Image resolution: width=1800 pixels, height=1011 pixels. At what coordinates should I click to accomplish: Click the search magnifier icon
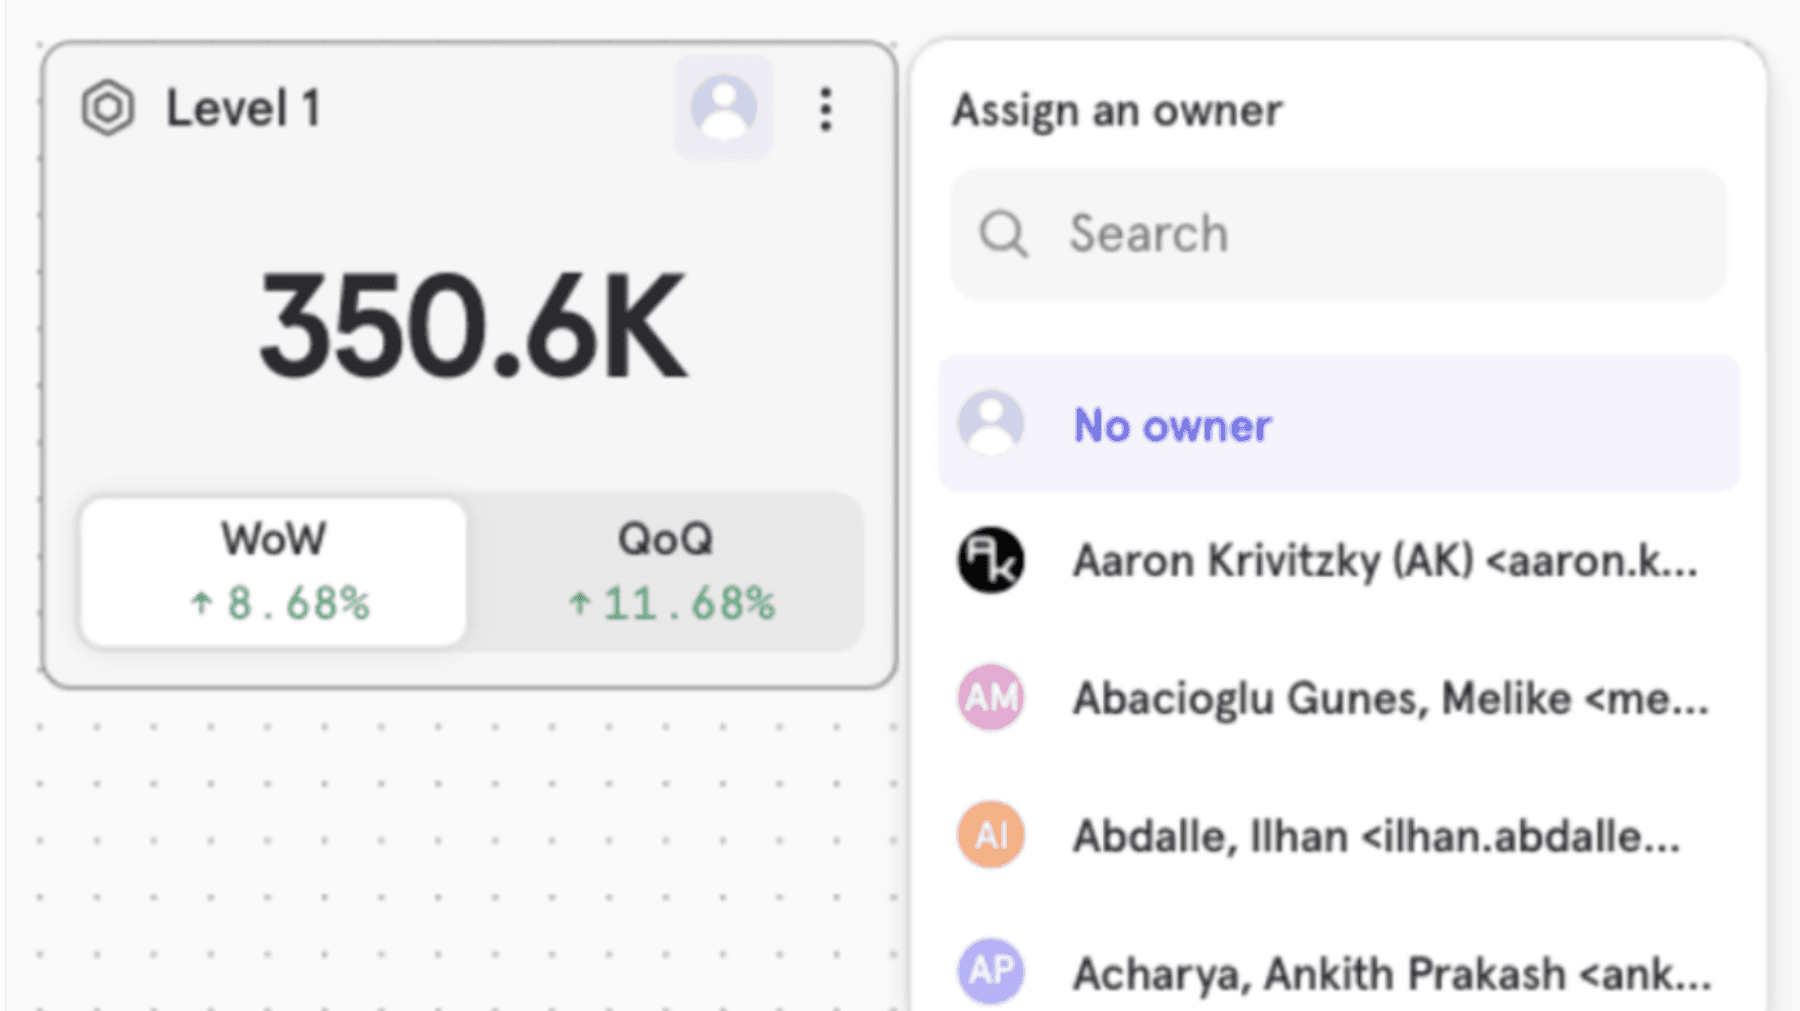tap(1003, 235)
